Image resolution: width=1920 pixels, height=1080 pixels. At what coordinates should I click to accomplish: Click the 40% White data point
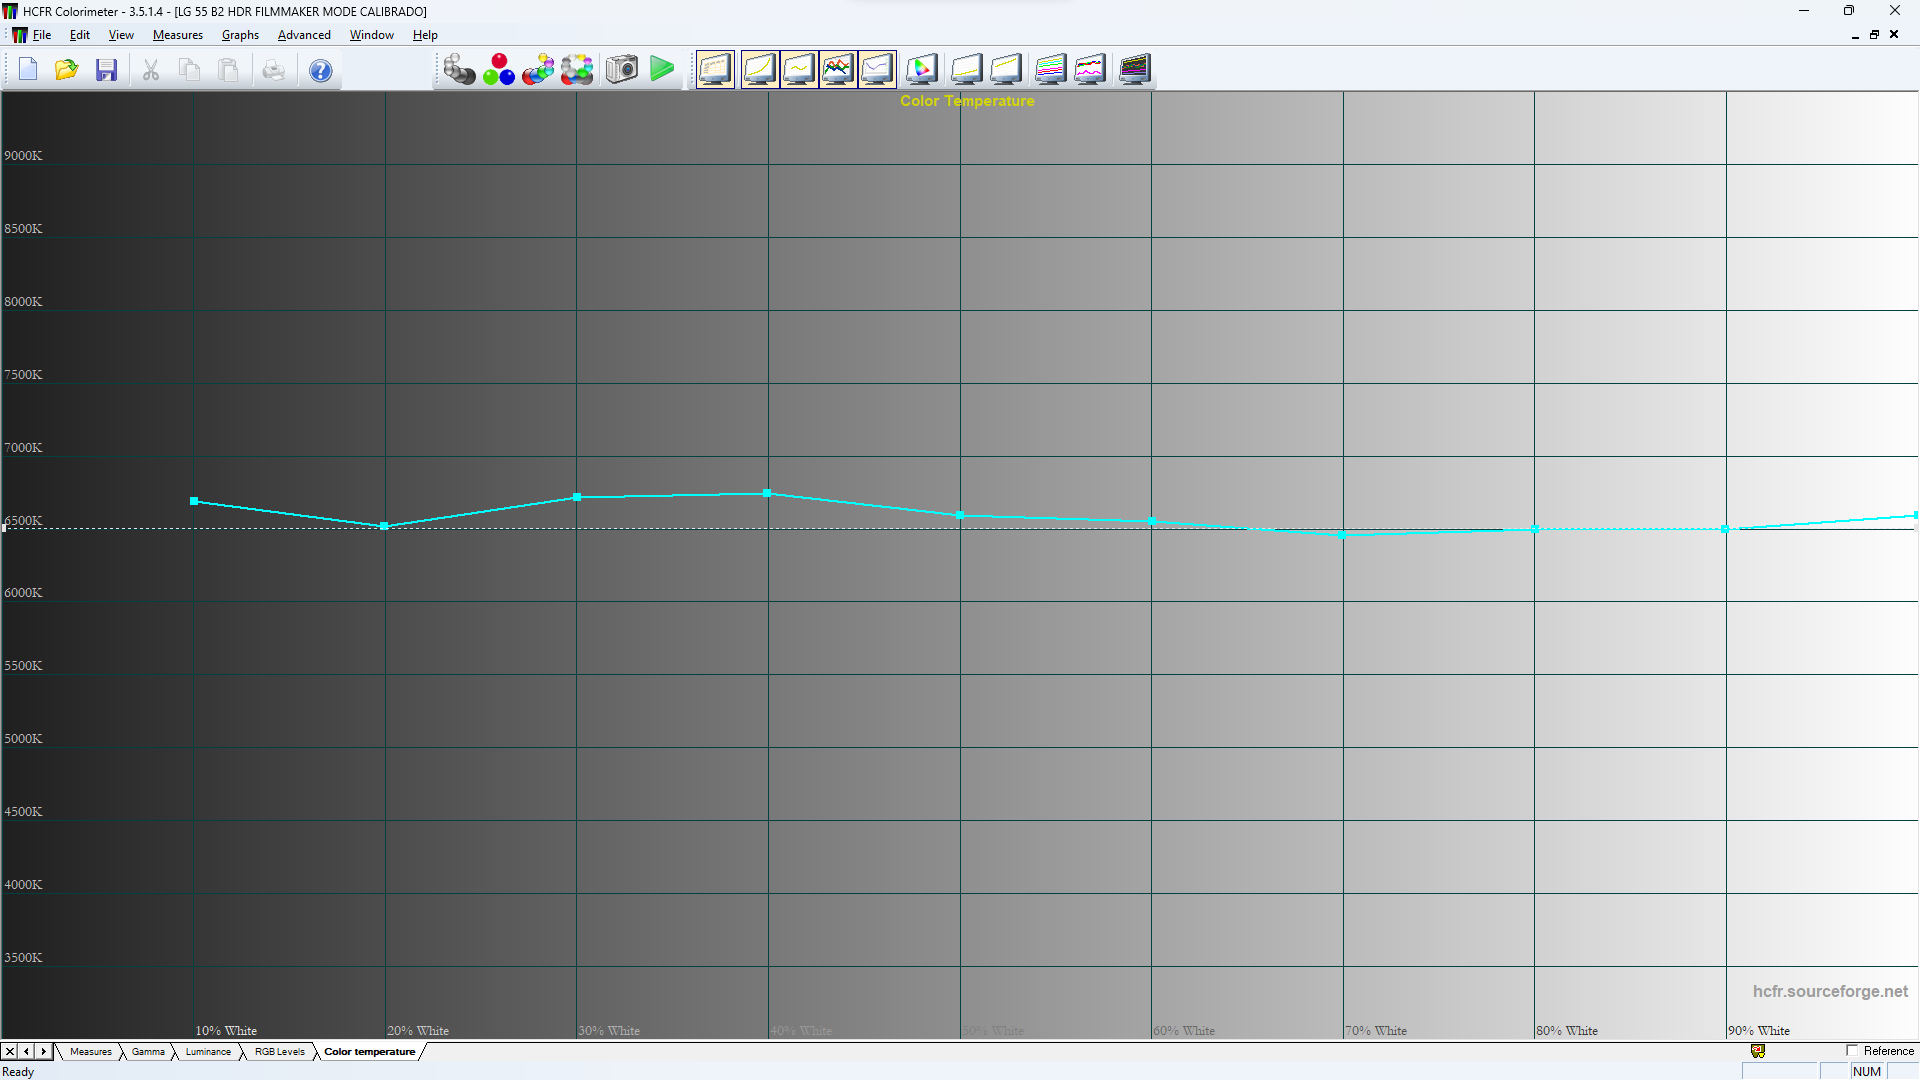tap(767, 494)
